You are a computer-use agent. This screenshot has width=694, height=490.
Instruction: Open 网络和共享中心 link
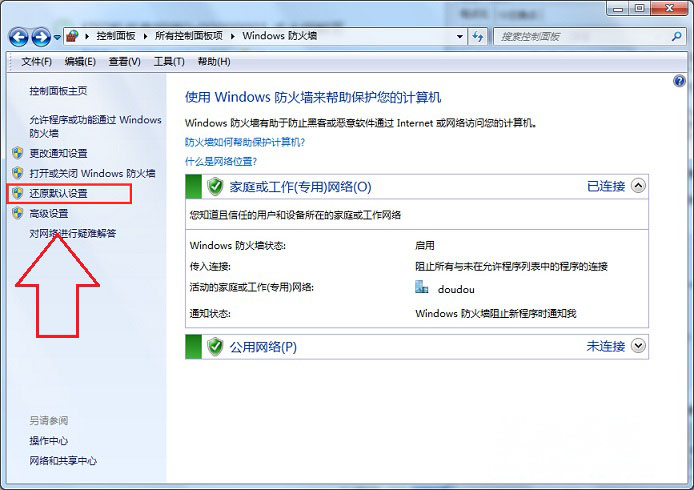coord(63,461)
